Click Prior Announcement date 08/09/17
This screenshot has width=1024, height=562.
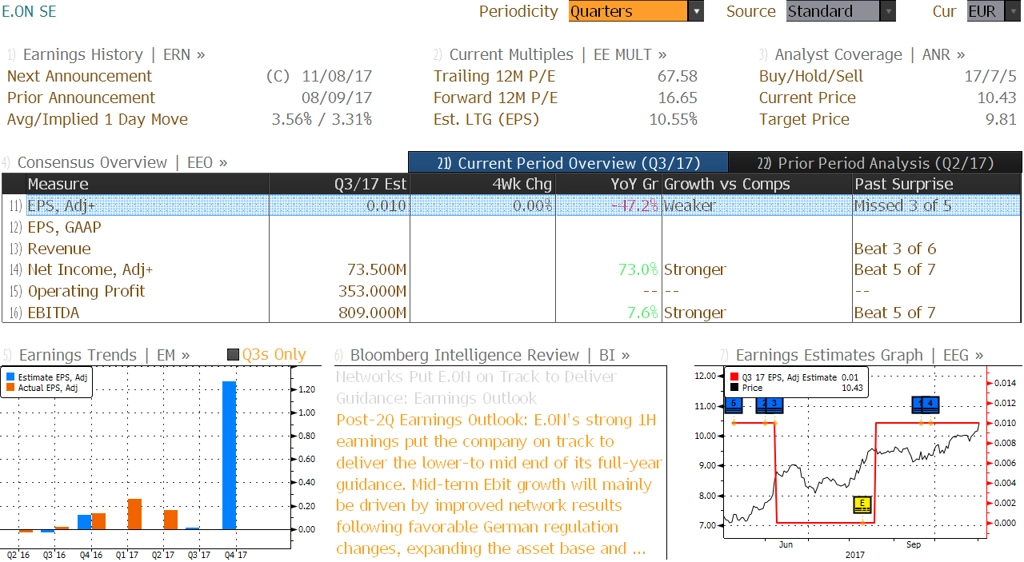[x=337, y=98]
